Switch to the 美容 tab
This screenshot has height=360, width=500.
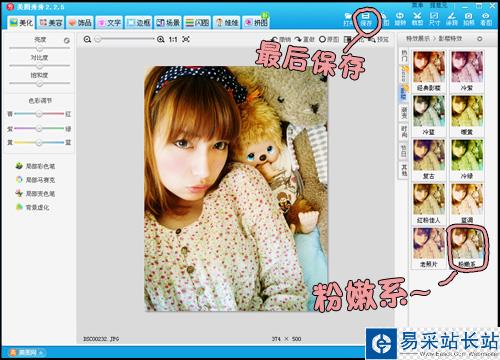[51, 22]
